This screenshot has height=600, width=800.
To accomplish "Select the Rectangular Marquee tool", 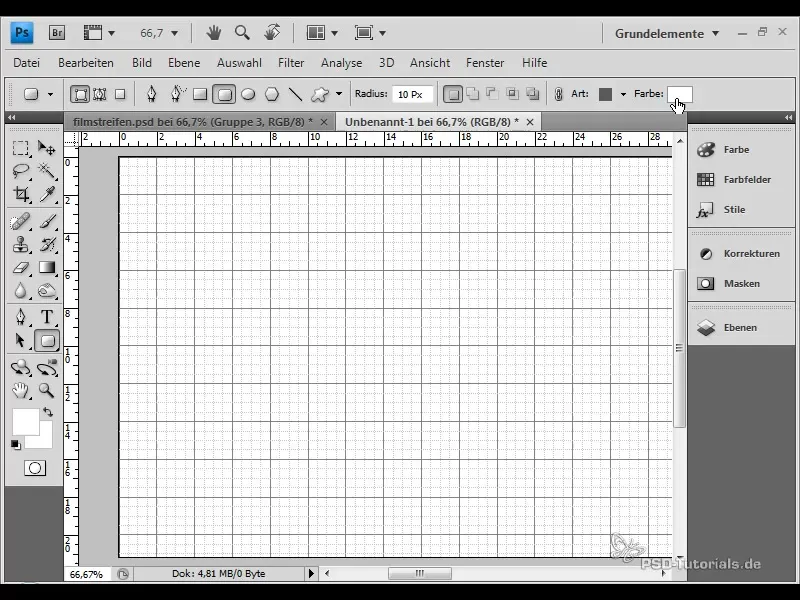I will 20,148.
